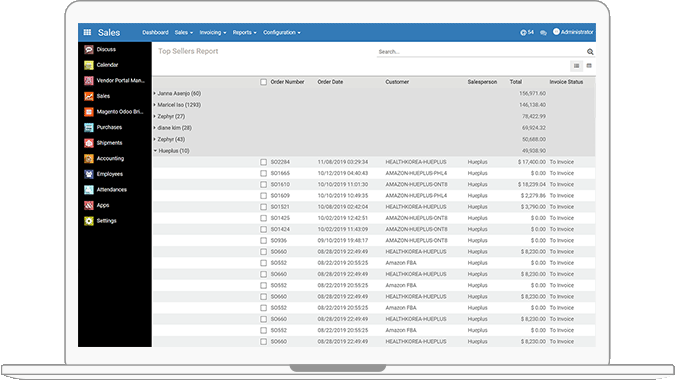Open the Invoicing dropdown menu

pos(213,33)
